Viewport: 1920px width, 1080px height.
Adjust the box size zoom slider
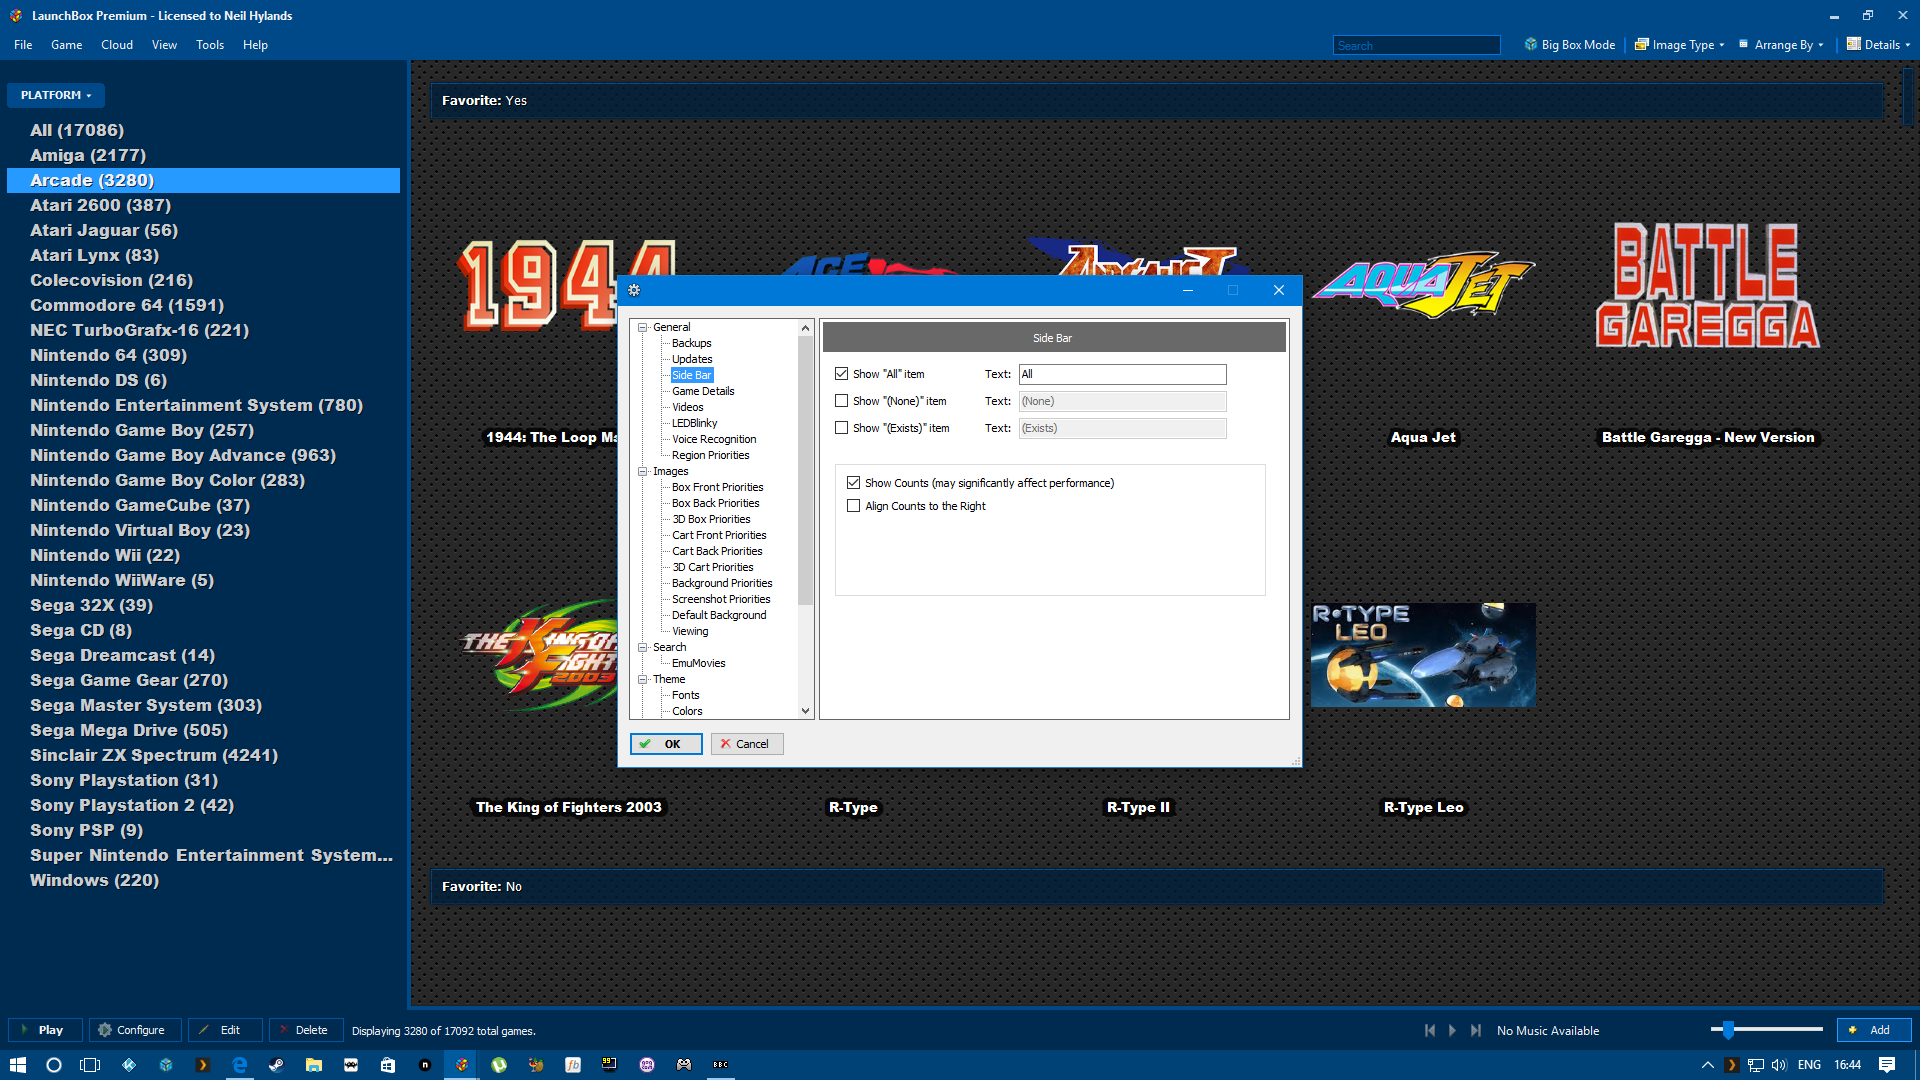tap(1728, 1029)
